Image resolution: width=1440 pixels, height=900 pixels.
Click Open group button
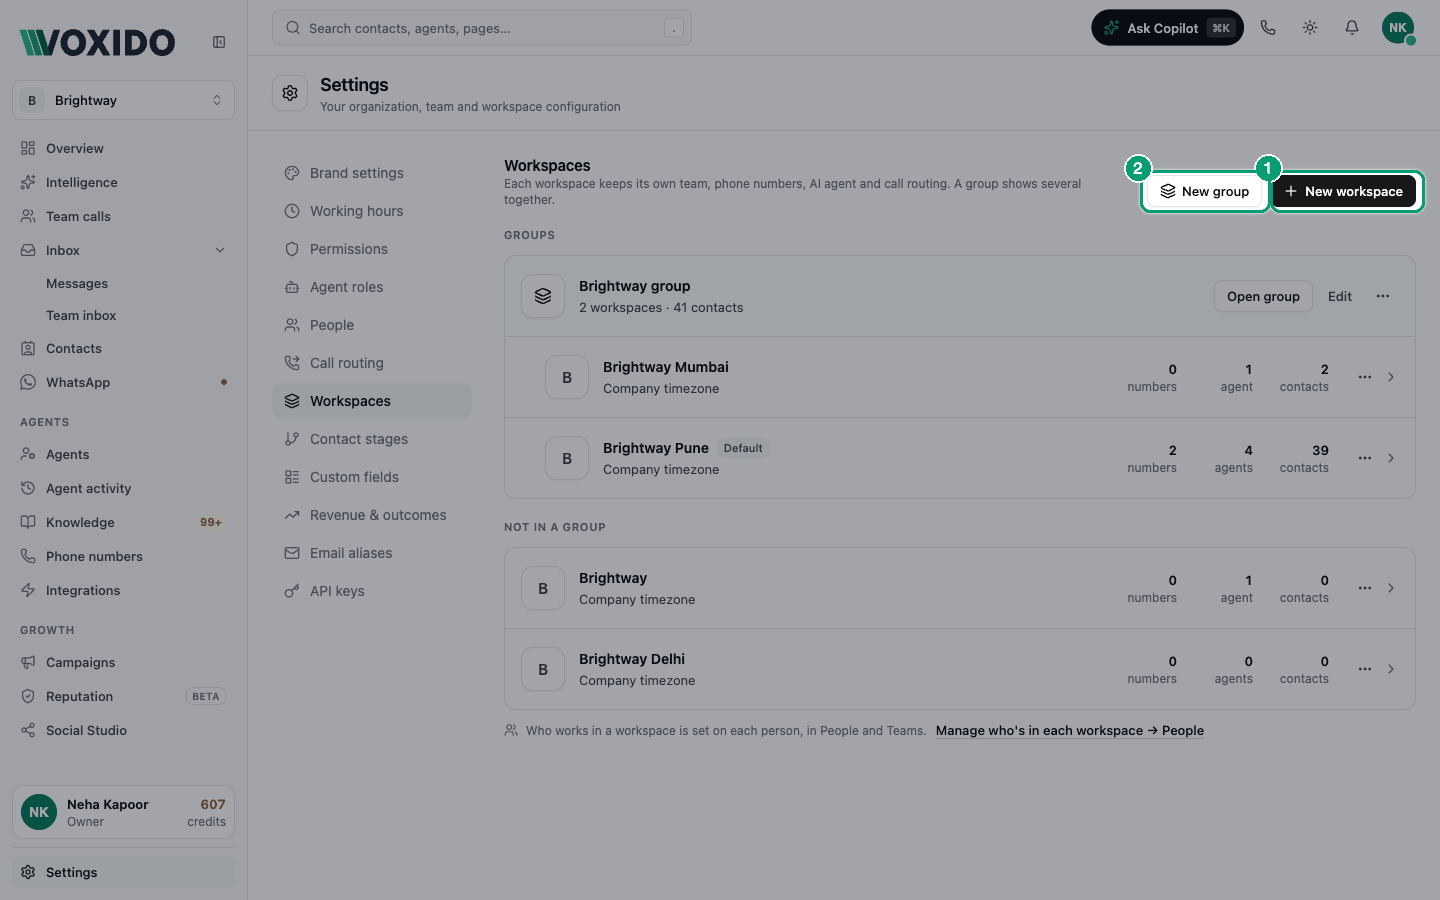(1263, 296)
